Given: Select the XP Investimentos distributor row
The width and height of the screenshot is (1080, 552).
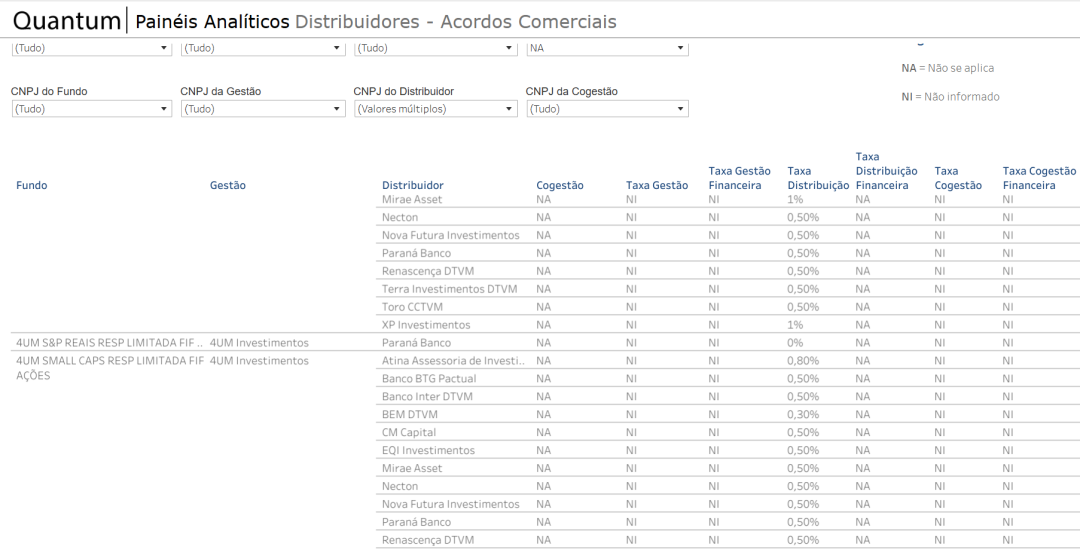Looking at the screenshot, I should (426, 325).
